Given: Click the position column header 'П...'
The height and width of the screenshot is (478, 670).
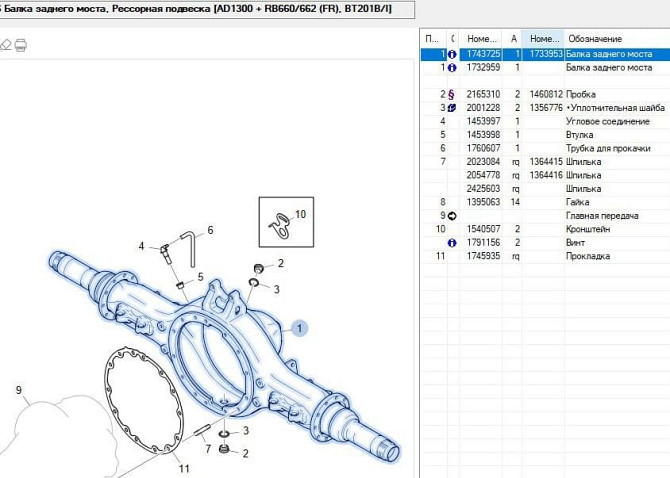Looking at the screenshot, I should (x=433, y=39).
